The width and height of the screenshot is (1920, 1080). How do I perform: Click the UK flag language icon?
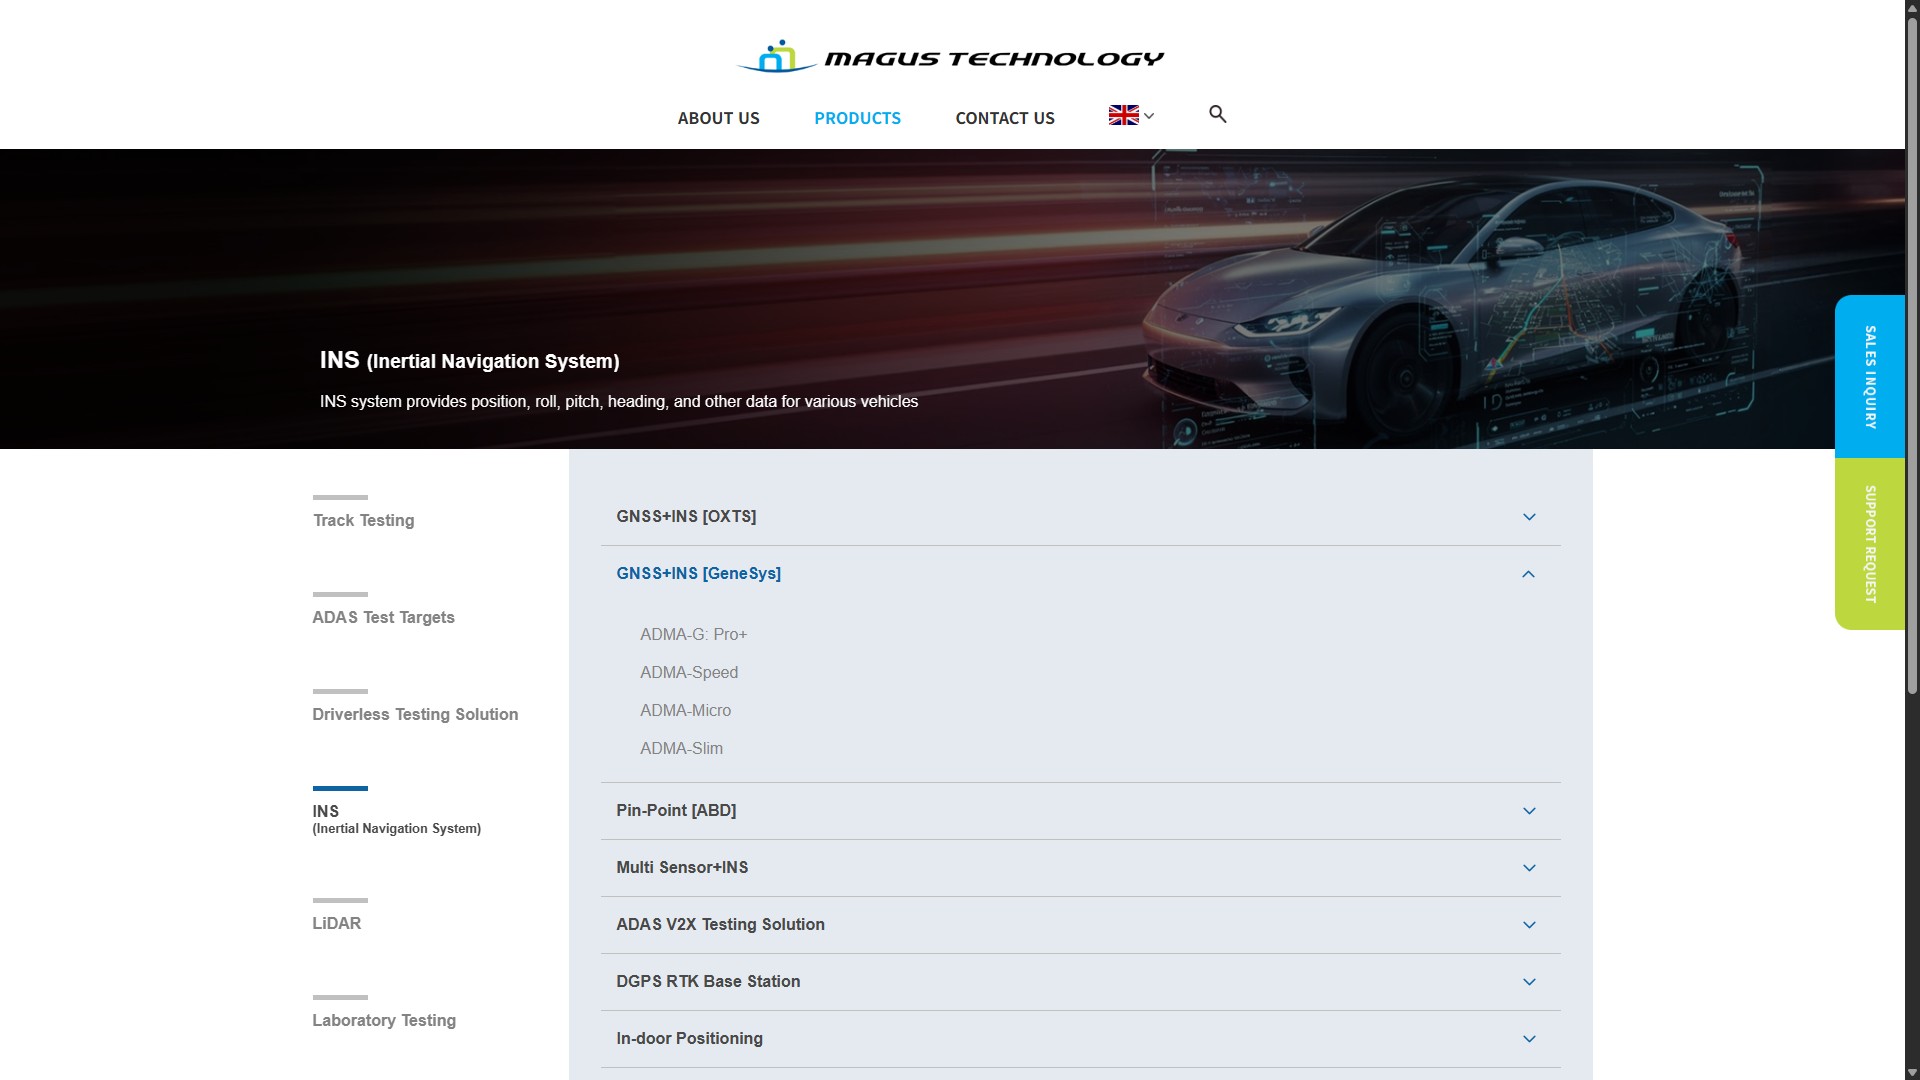tap(1123, 115)
